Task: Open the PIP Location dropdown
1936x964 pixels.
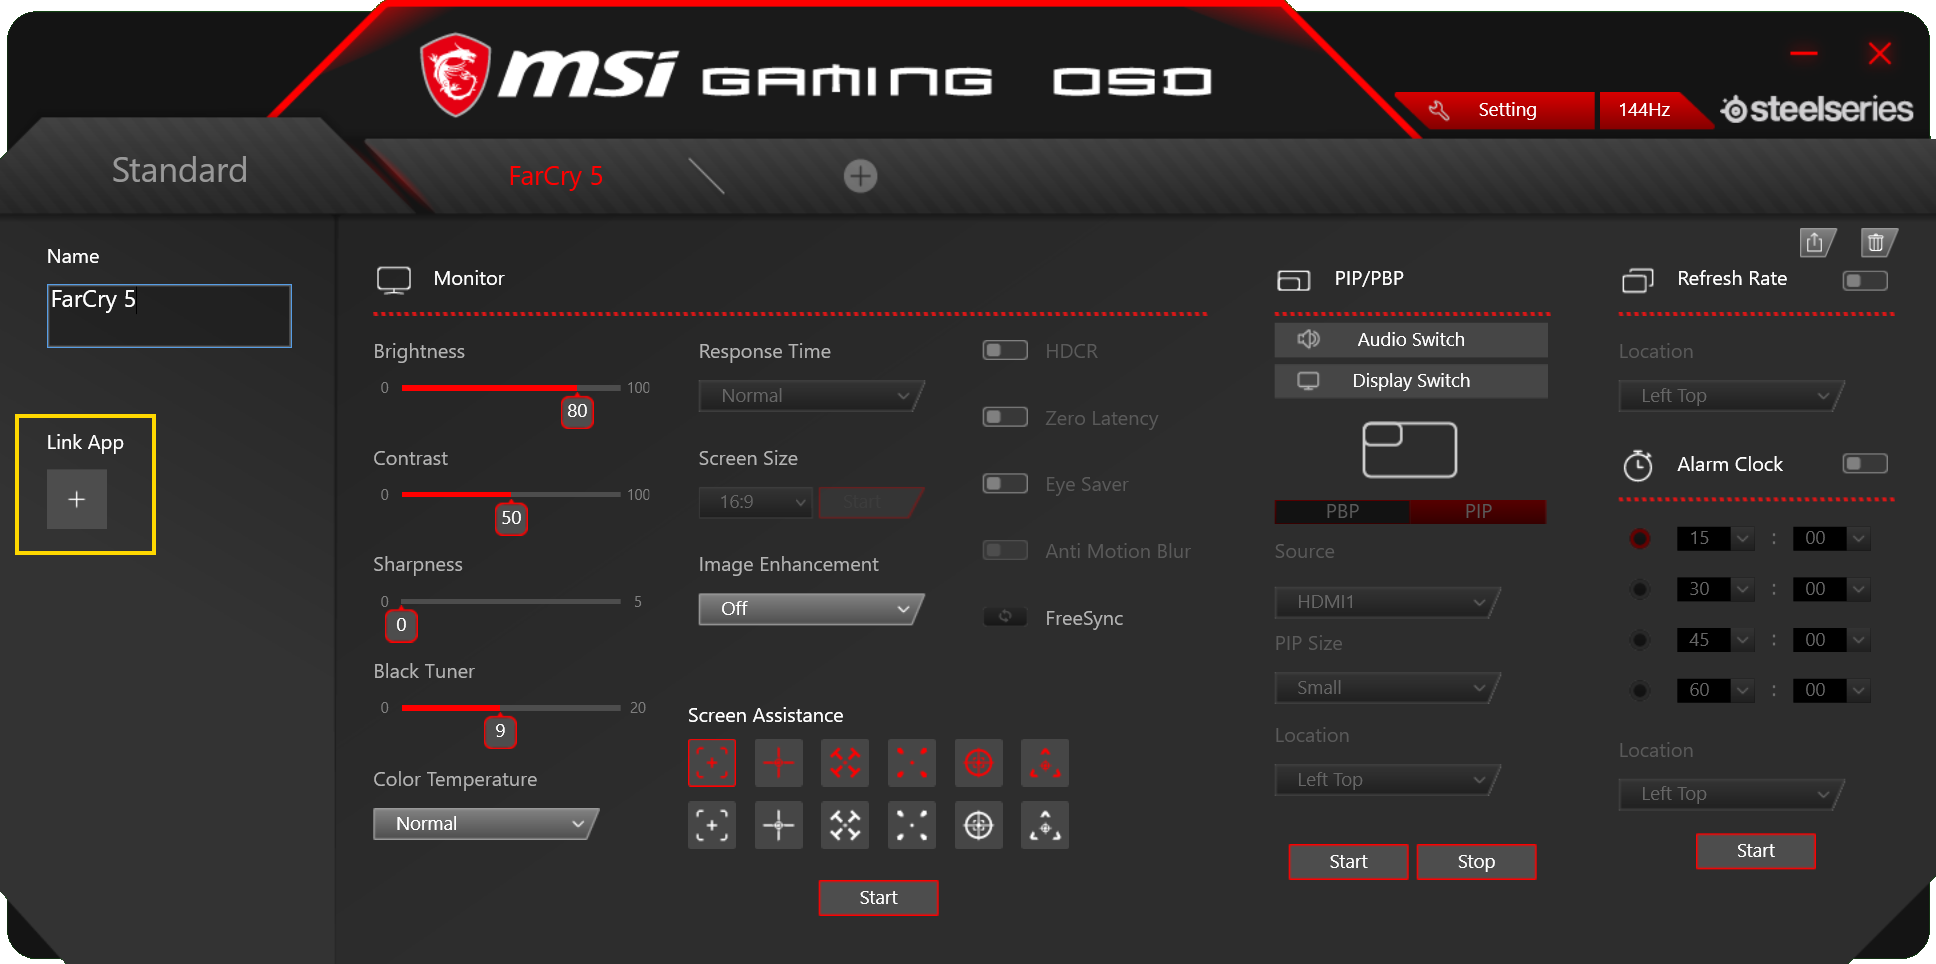Action: pyautogui.click(x=1388, y=780)
